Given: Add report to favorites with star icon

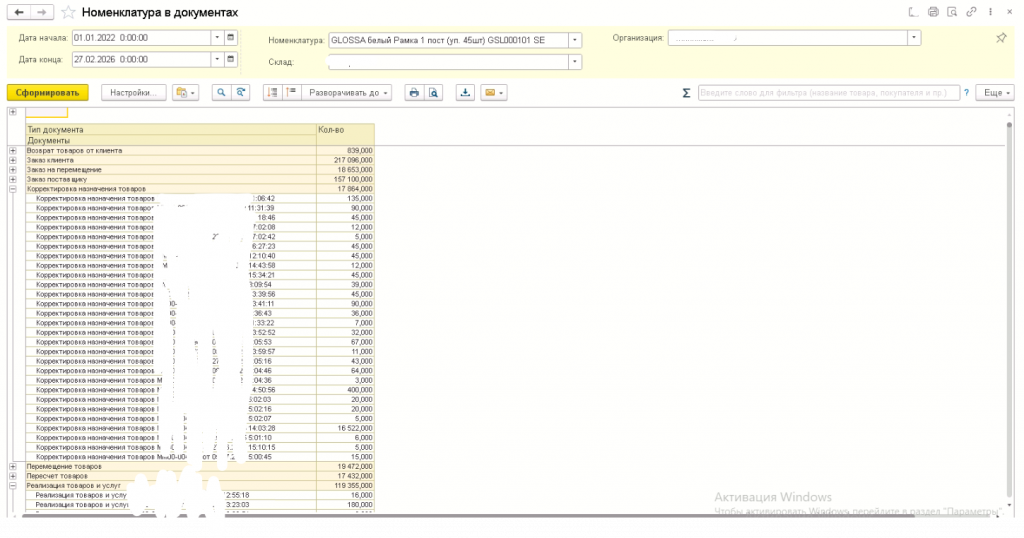Looking at the screenshot, I should [67, 12].
